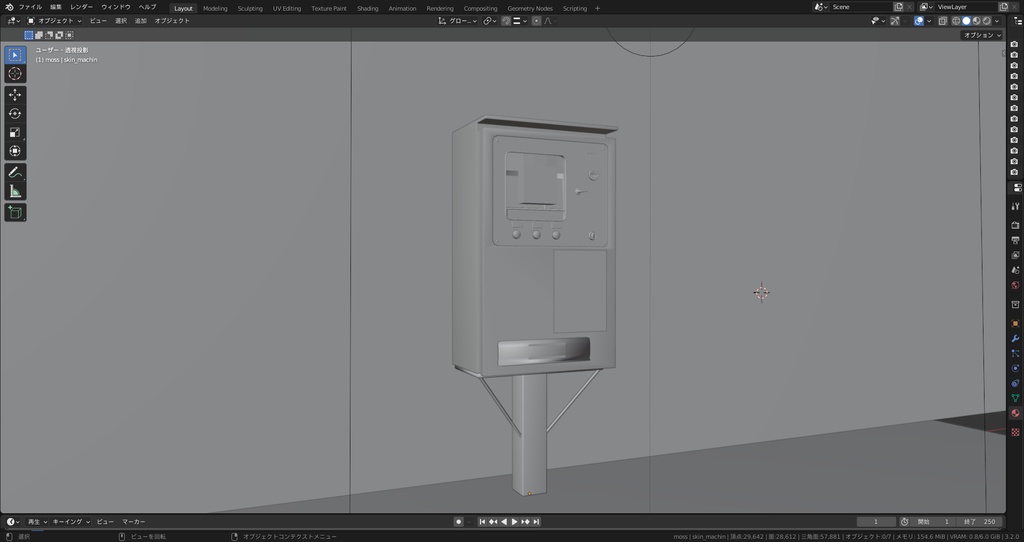Expand the オプション dropdown

pyautogui.click(x=981, y=35)
